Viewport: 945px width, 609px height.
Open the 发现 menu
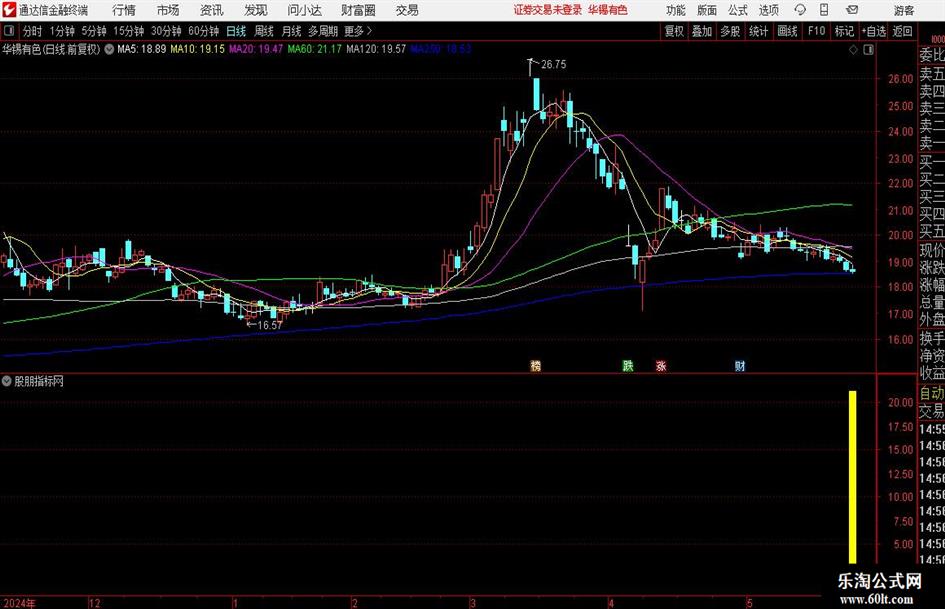[x=256, y=10]
